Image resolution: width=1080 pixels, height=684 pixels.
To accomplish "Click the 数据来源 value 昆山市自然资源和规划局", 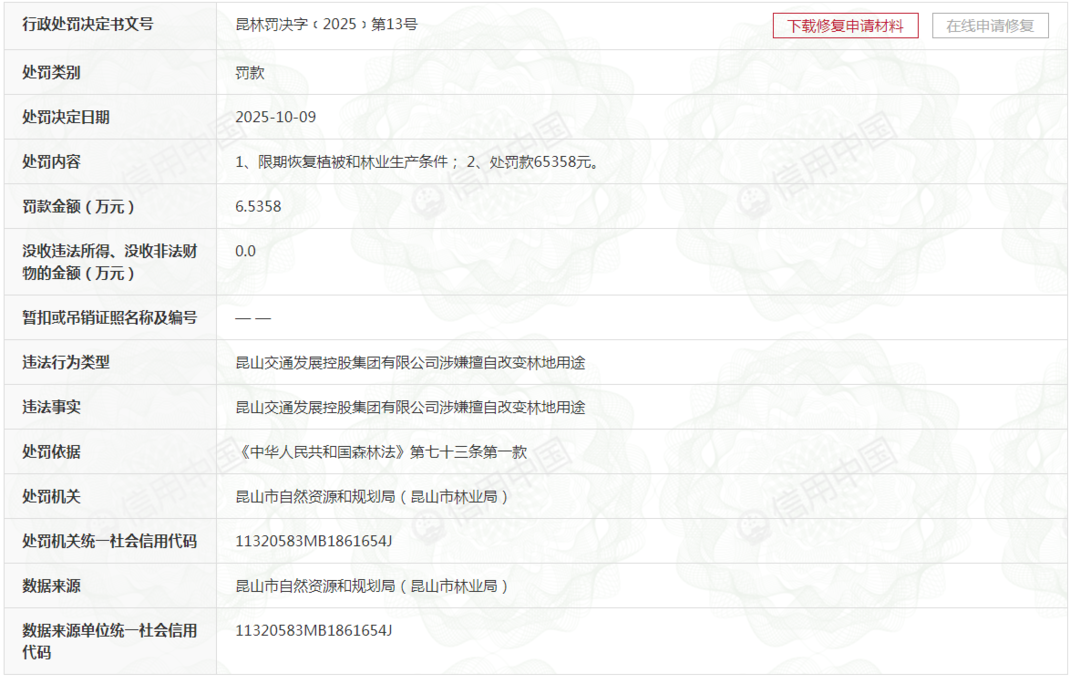I will 372,586.
